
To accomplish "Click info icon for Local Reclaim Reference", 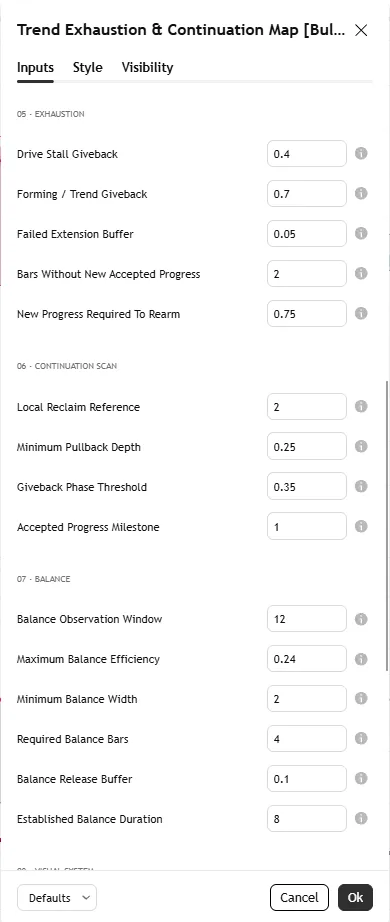I will [361, 406].
